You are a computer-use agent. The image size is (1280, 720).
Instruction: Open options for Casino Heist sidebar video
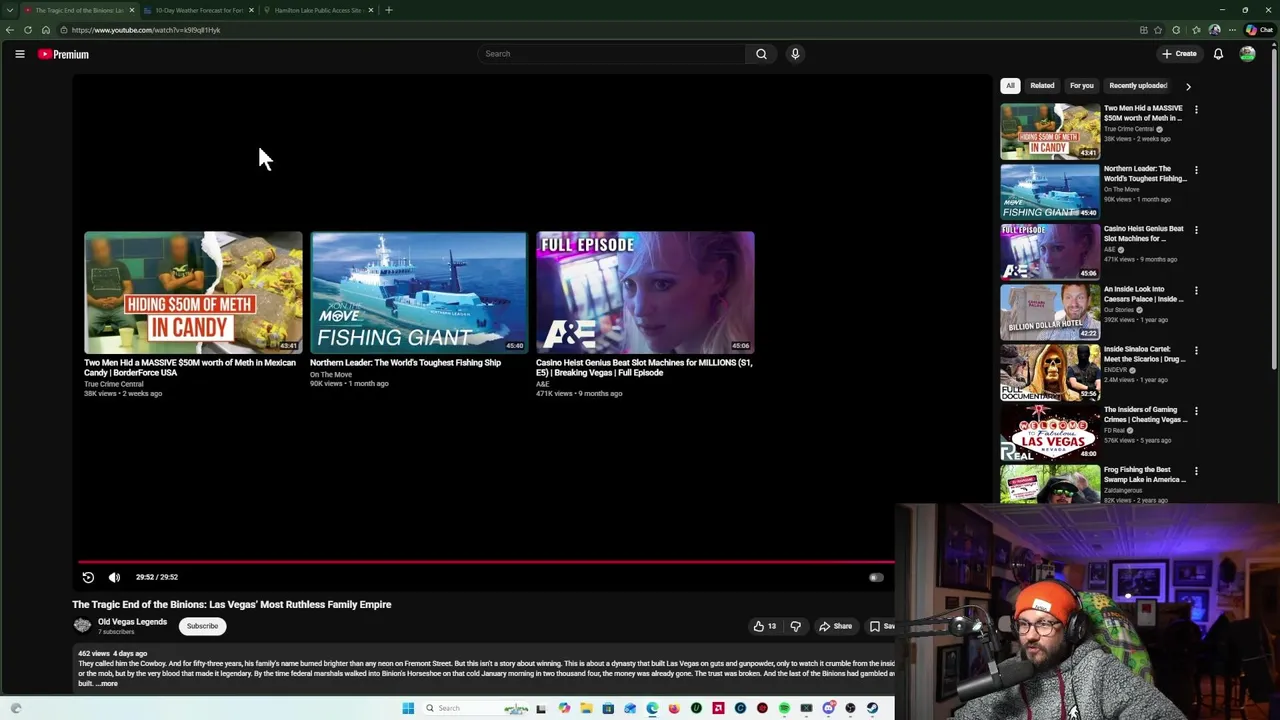click(1196, 230)
